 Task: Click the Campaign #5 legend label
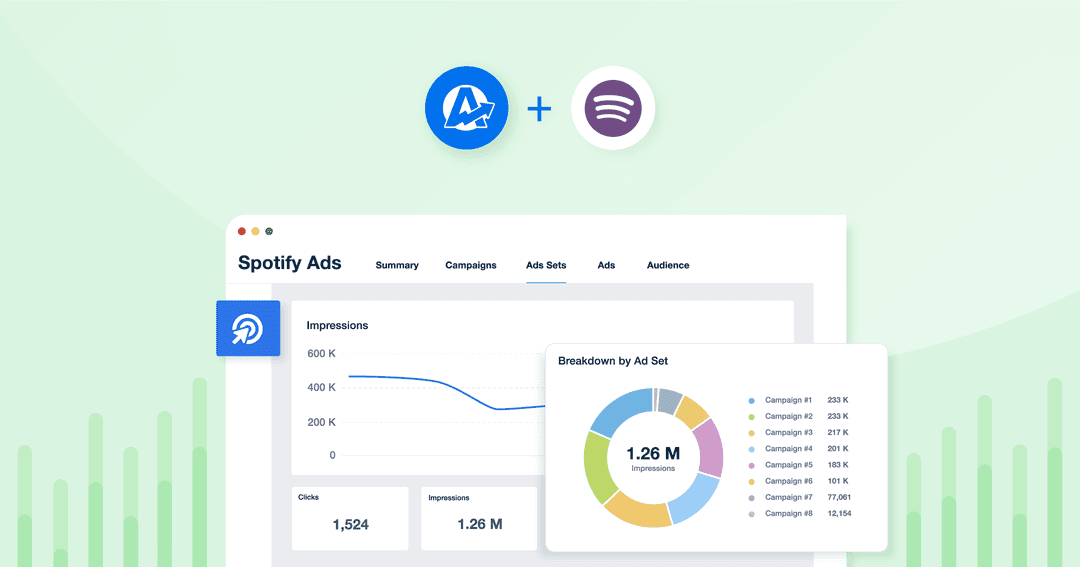(789, 464)
